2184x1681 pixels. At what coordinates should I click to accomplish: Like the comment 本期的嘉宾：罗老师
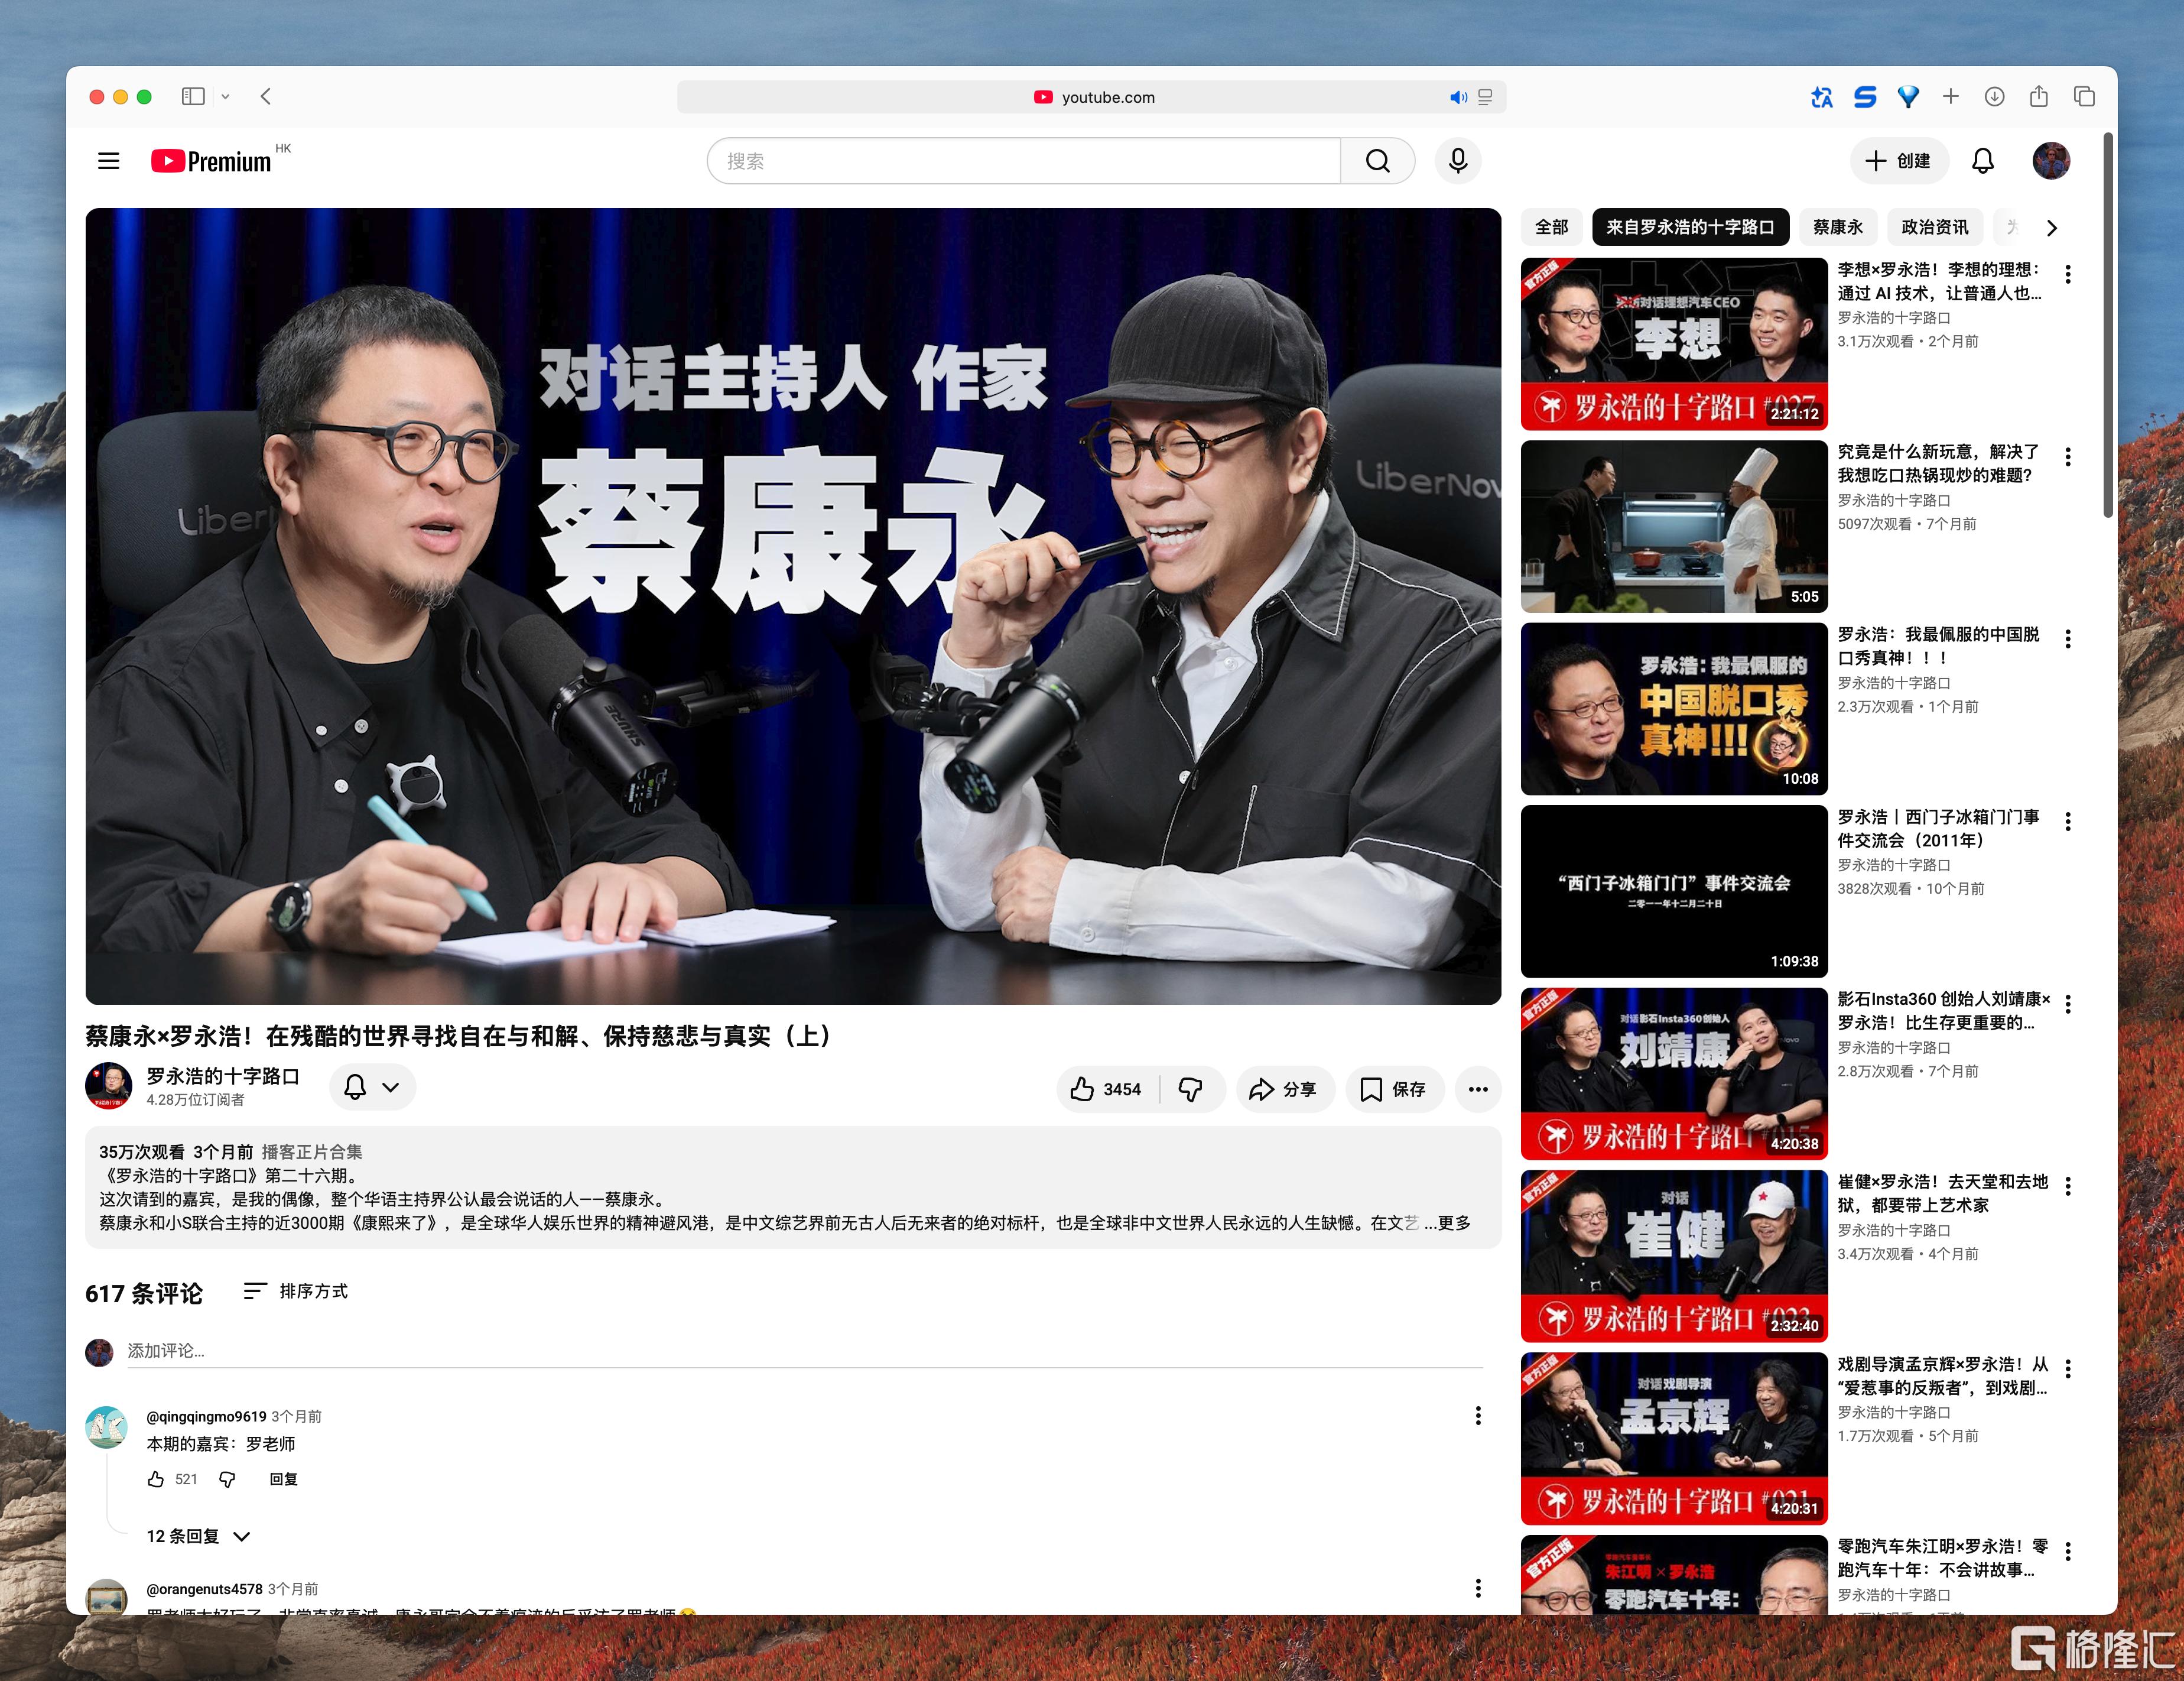click(x=156, y=1479)
